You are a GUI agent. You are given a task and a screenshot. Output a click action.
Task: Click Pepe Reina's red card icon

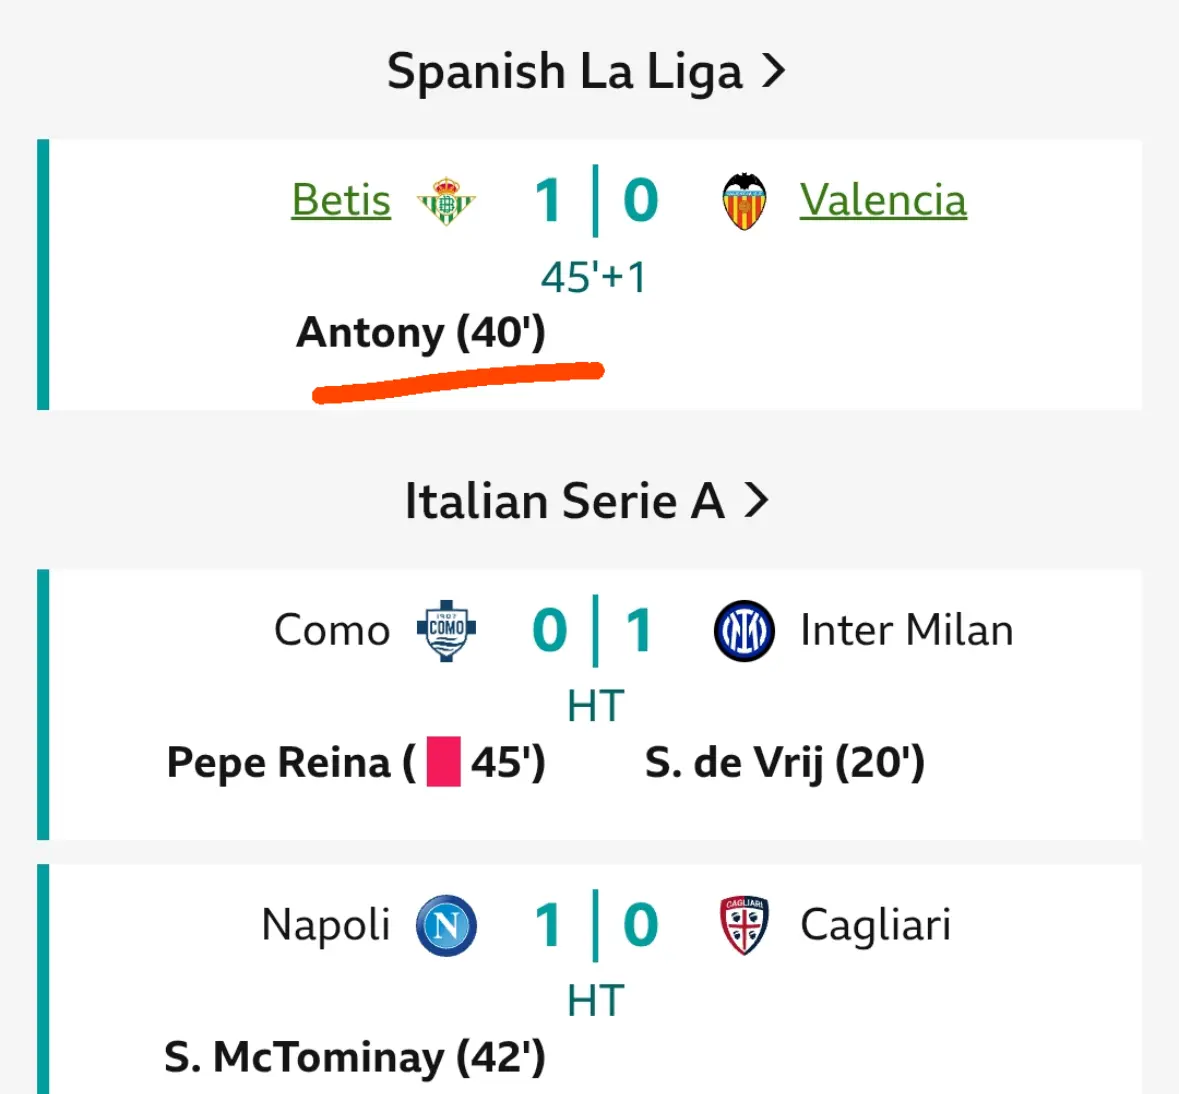coord(443,762)
